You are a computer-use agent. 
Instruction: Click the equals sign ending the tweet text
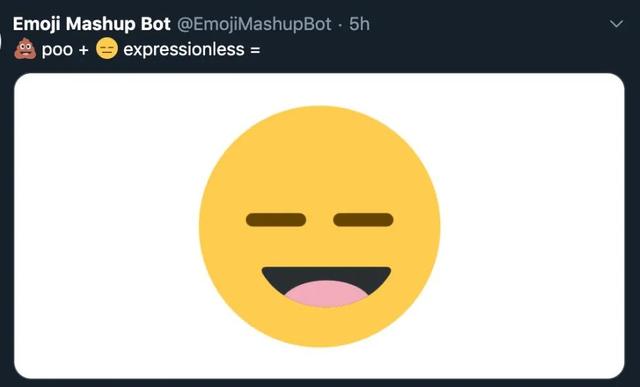tap(255, 51)
